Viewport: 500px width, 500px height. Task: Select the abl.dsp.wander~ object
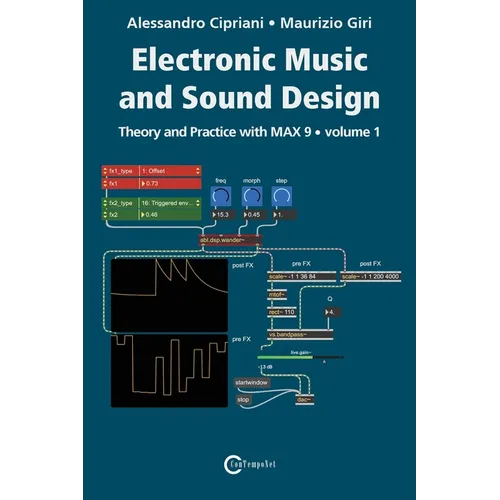coord(230,240)
